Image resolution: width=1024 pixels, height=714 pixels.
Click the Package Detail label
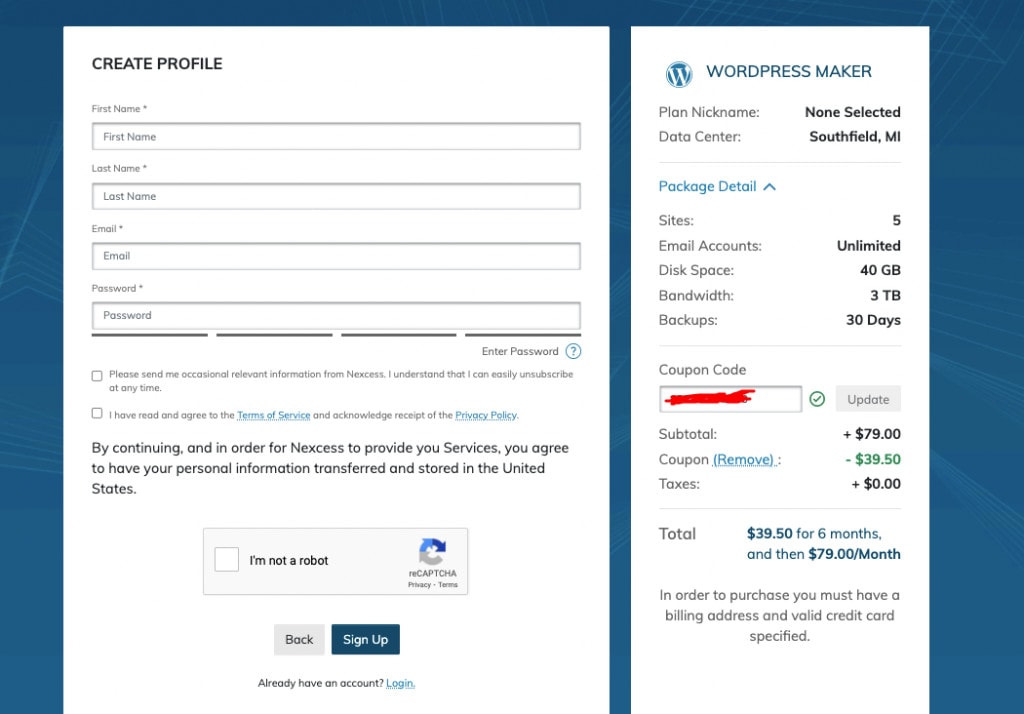click(707, 186)
